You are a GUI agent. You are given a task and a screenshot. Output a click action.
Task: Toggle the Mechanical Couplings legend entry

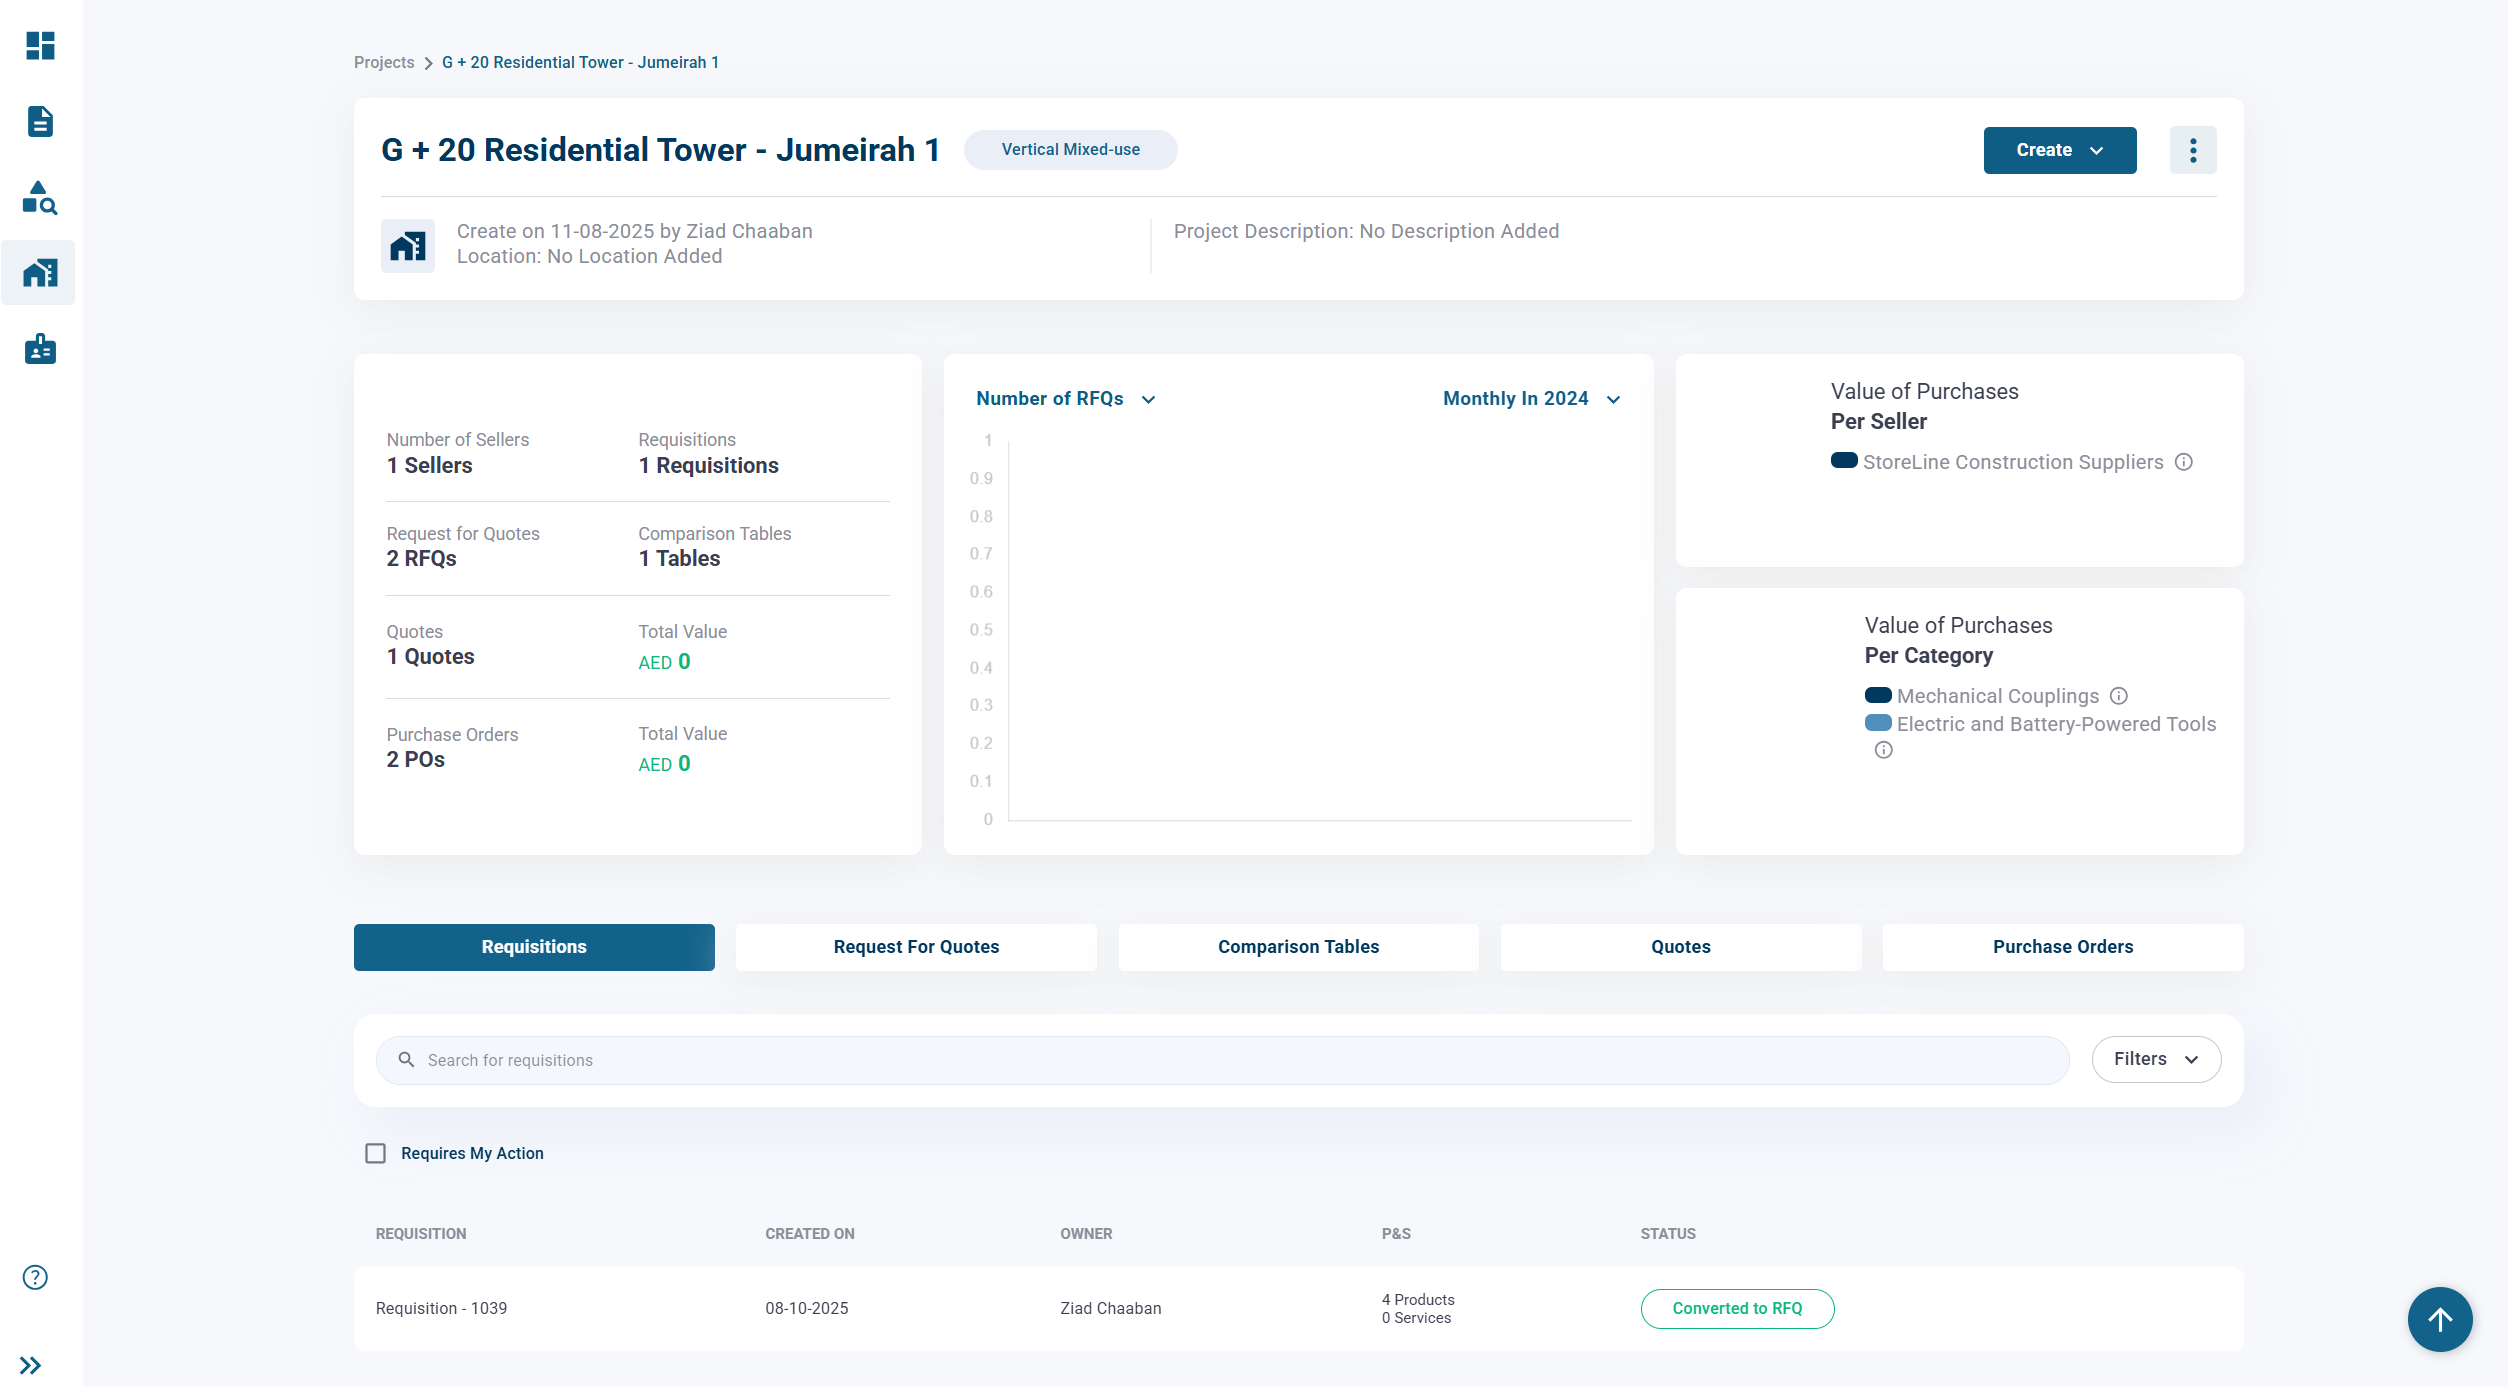1878,695
